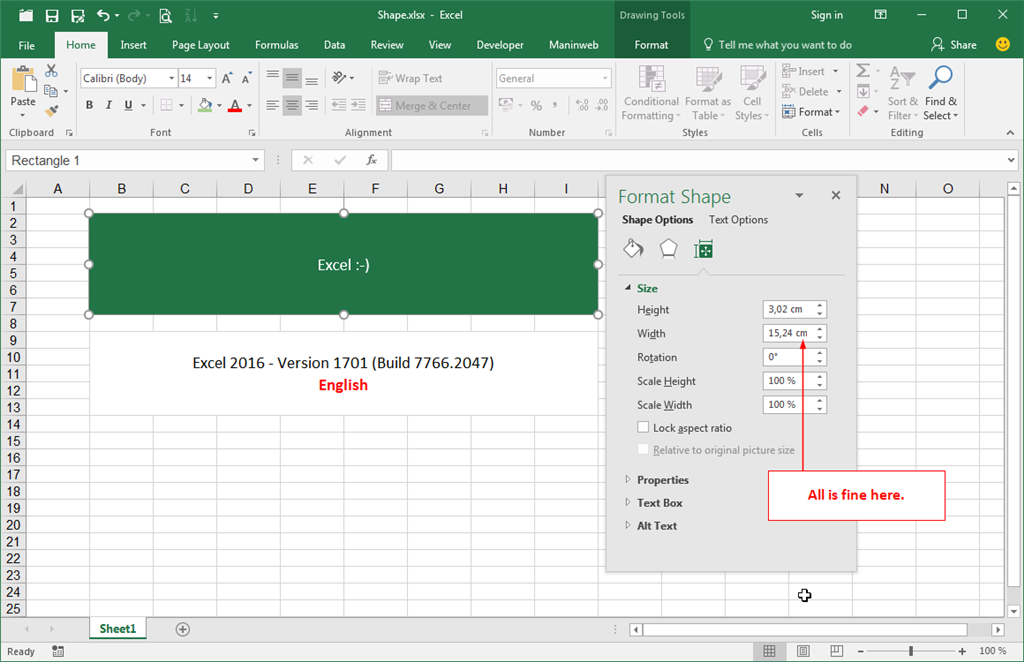This screenshot has width=1024, height=662.
Task: Open the General number format dropdown
Action: pyautogui.click(x=605, y=78)
